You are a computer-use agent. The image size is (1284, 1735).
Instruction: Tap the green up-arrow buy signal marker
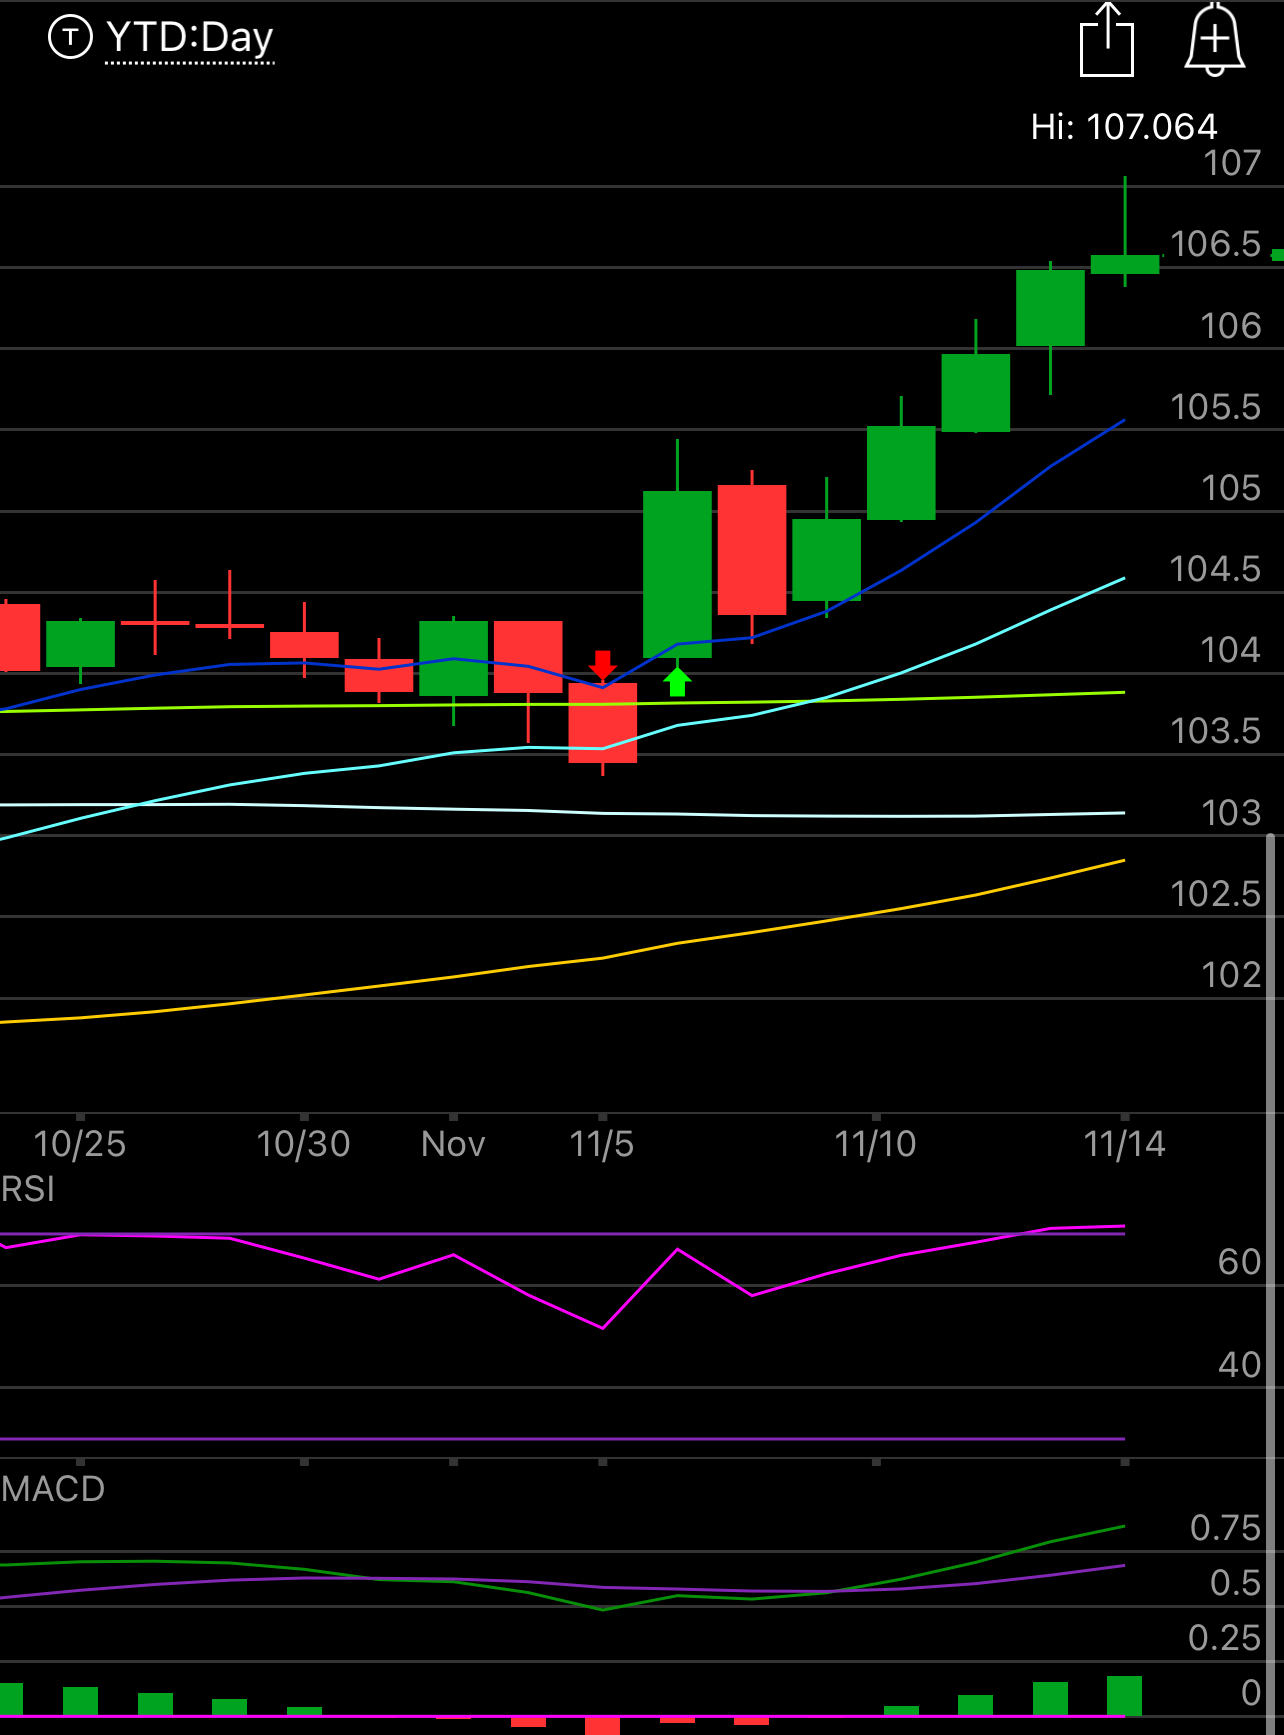click(677, 682)
